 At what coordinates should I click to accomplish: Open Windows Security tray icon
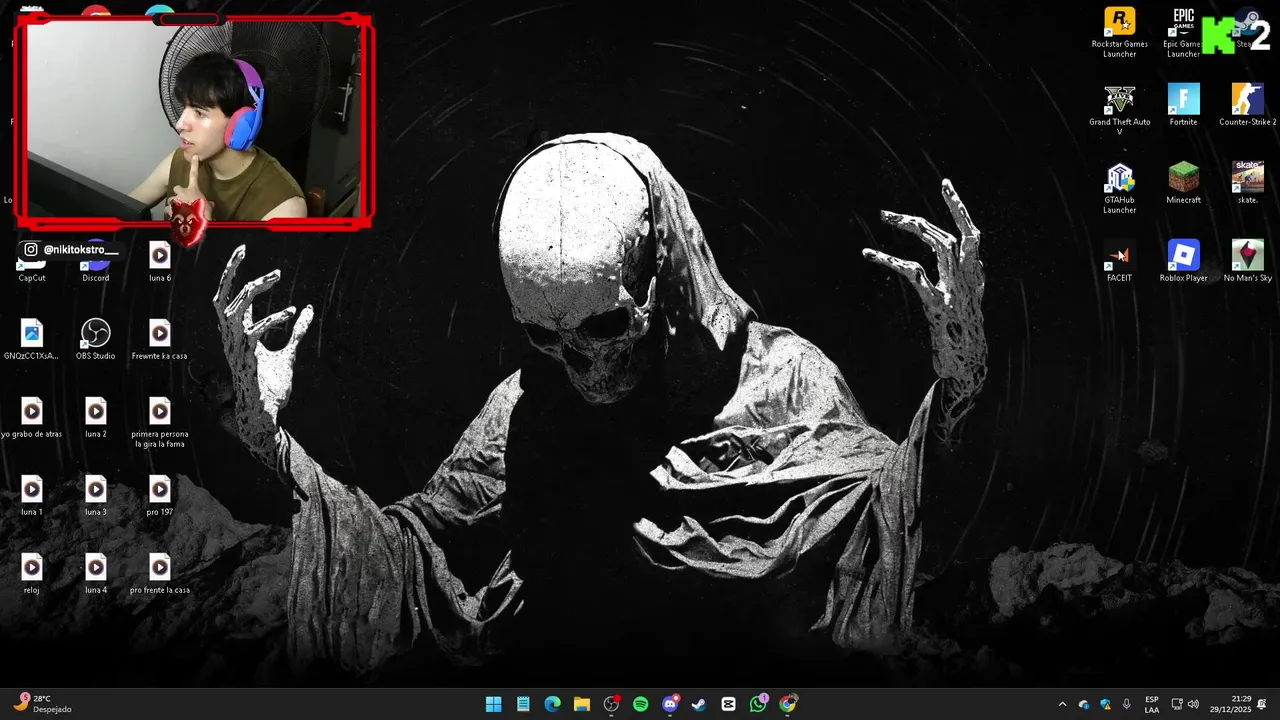coord(1105,704)
